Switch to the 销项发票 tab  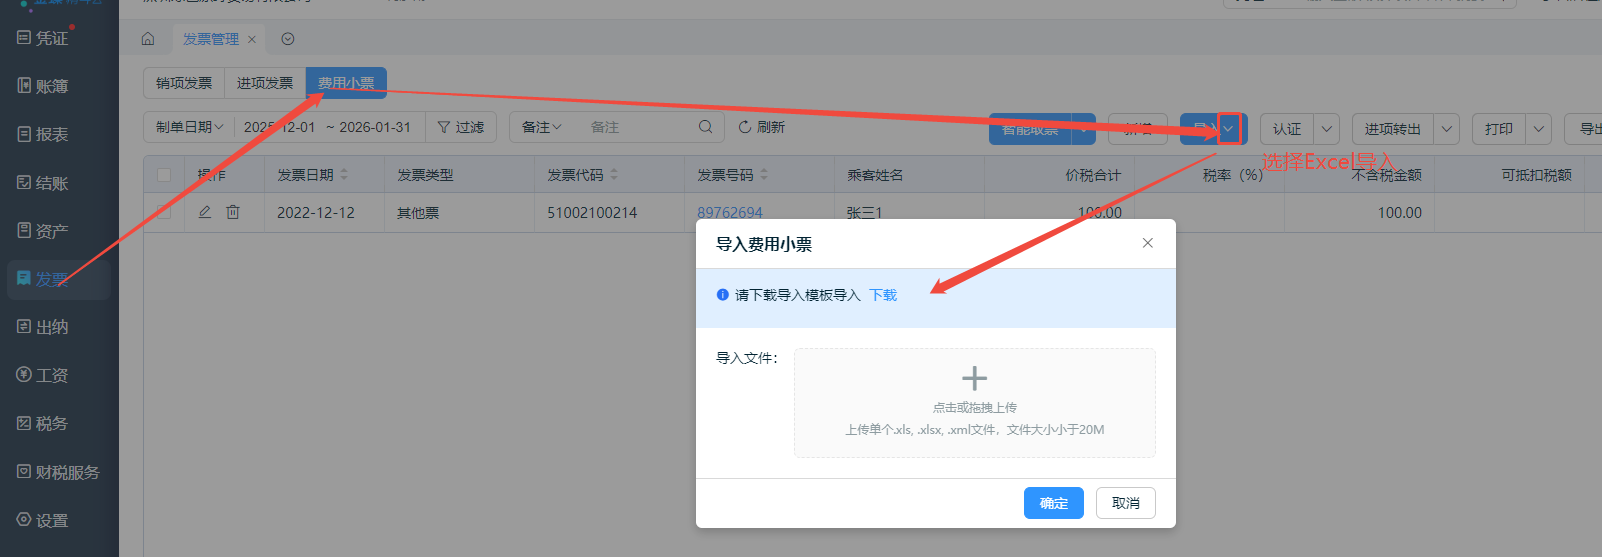(x=184, y=83)
